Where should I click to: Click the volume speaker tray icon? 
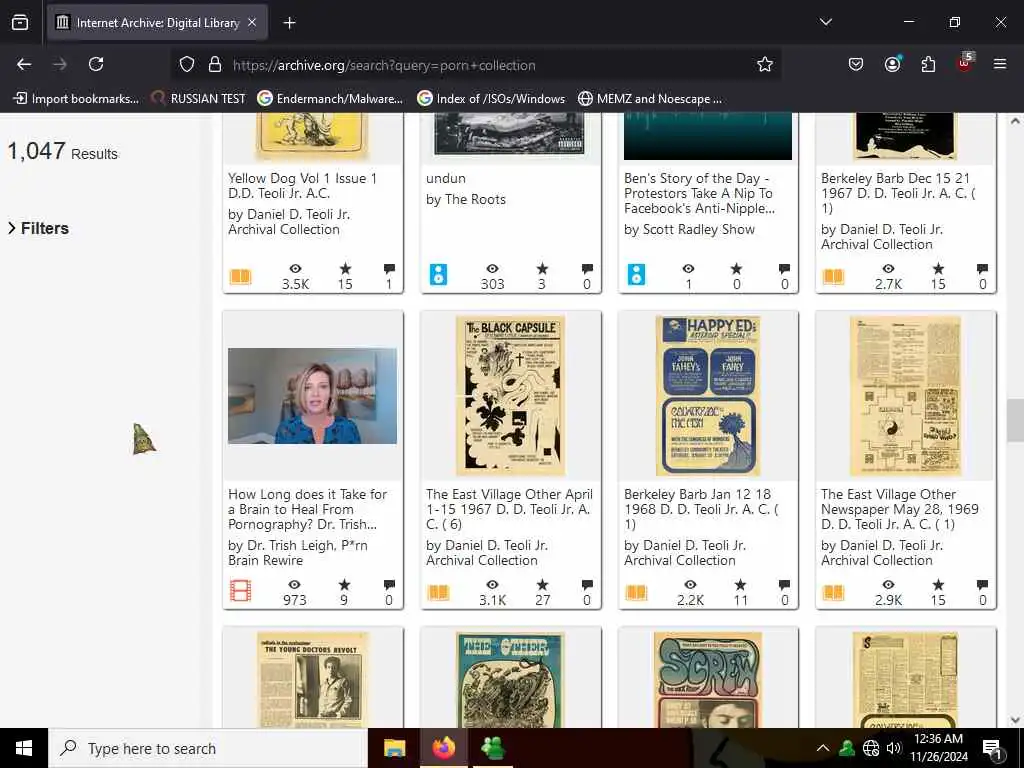[x=893, y=748]
